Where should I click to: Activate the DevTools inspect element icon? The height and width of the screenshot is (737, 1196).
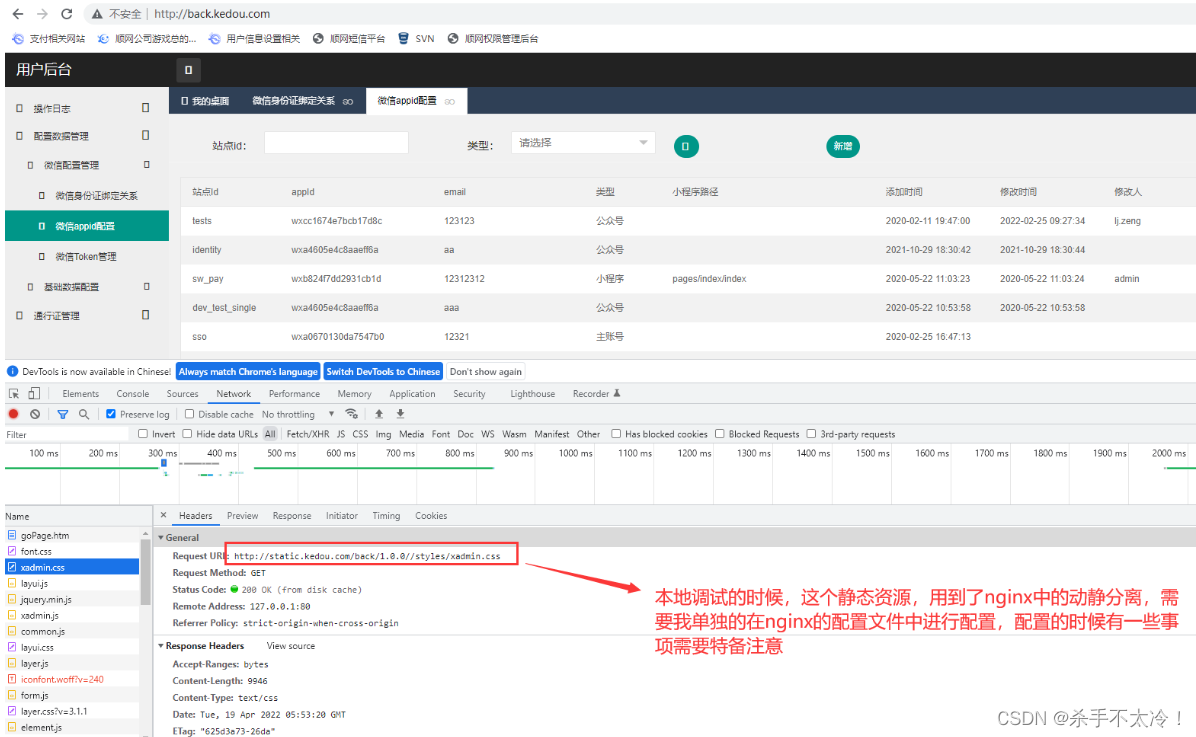(x=14, y=394)
